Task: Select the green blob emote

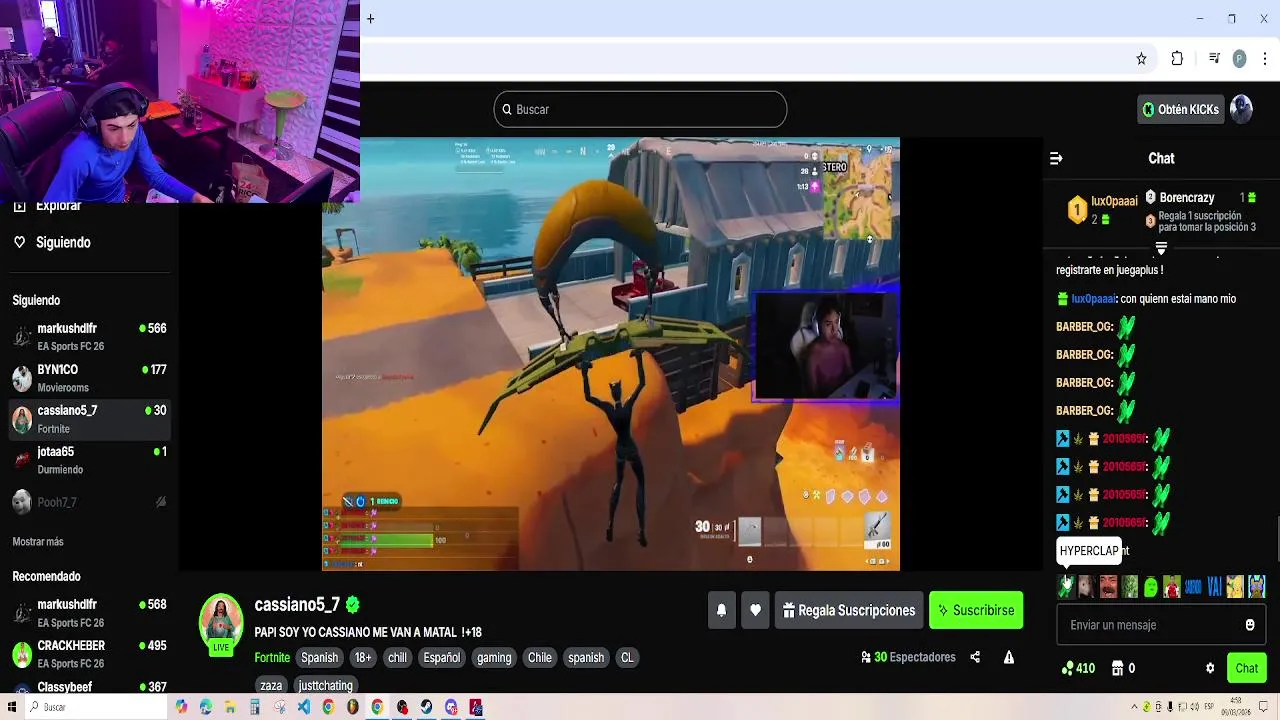Action: tap(1150, 587)
